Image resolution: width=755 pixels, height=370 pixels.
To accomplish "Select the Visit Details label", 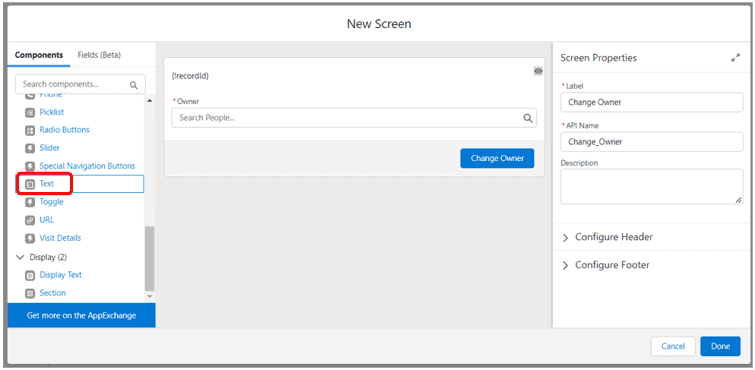I will [60, 238].
